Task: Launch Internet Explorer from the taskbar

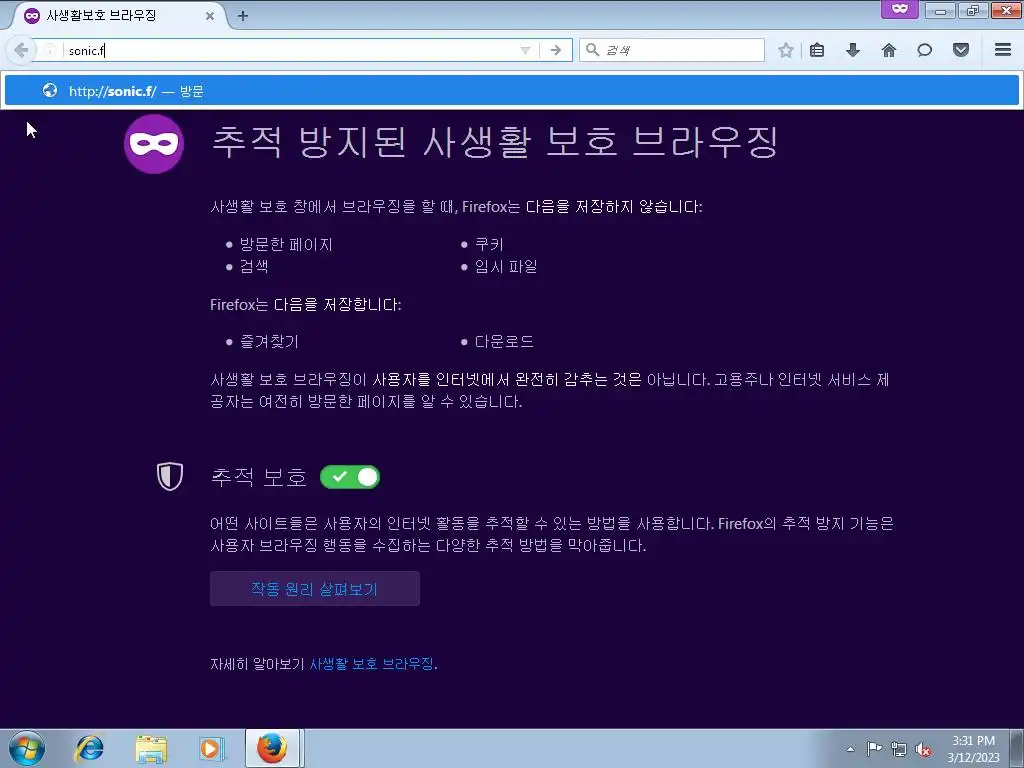Action: click(x=89, y=748)
